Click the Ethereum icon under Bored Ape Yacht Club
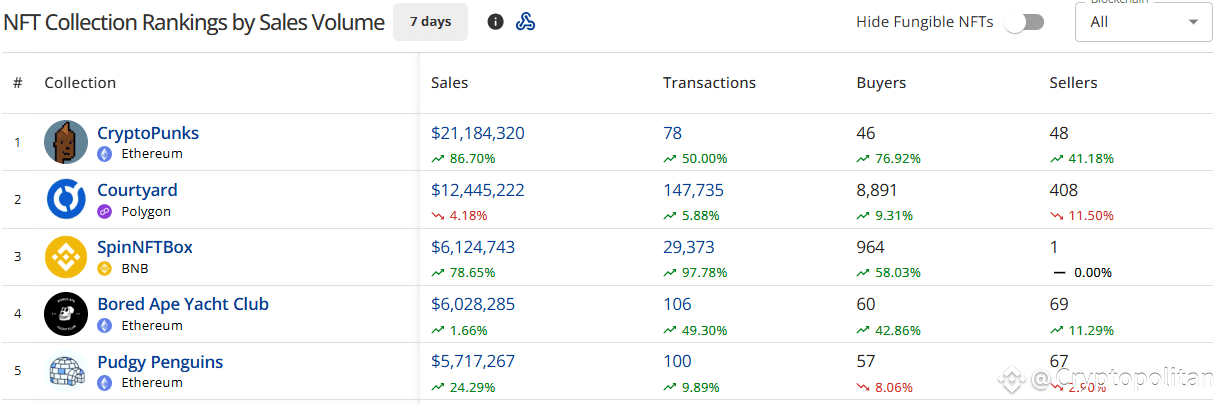Viewport: 1222px width, 405px height. click(x=105, y=325)
